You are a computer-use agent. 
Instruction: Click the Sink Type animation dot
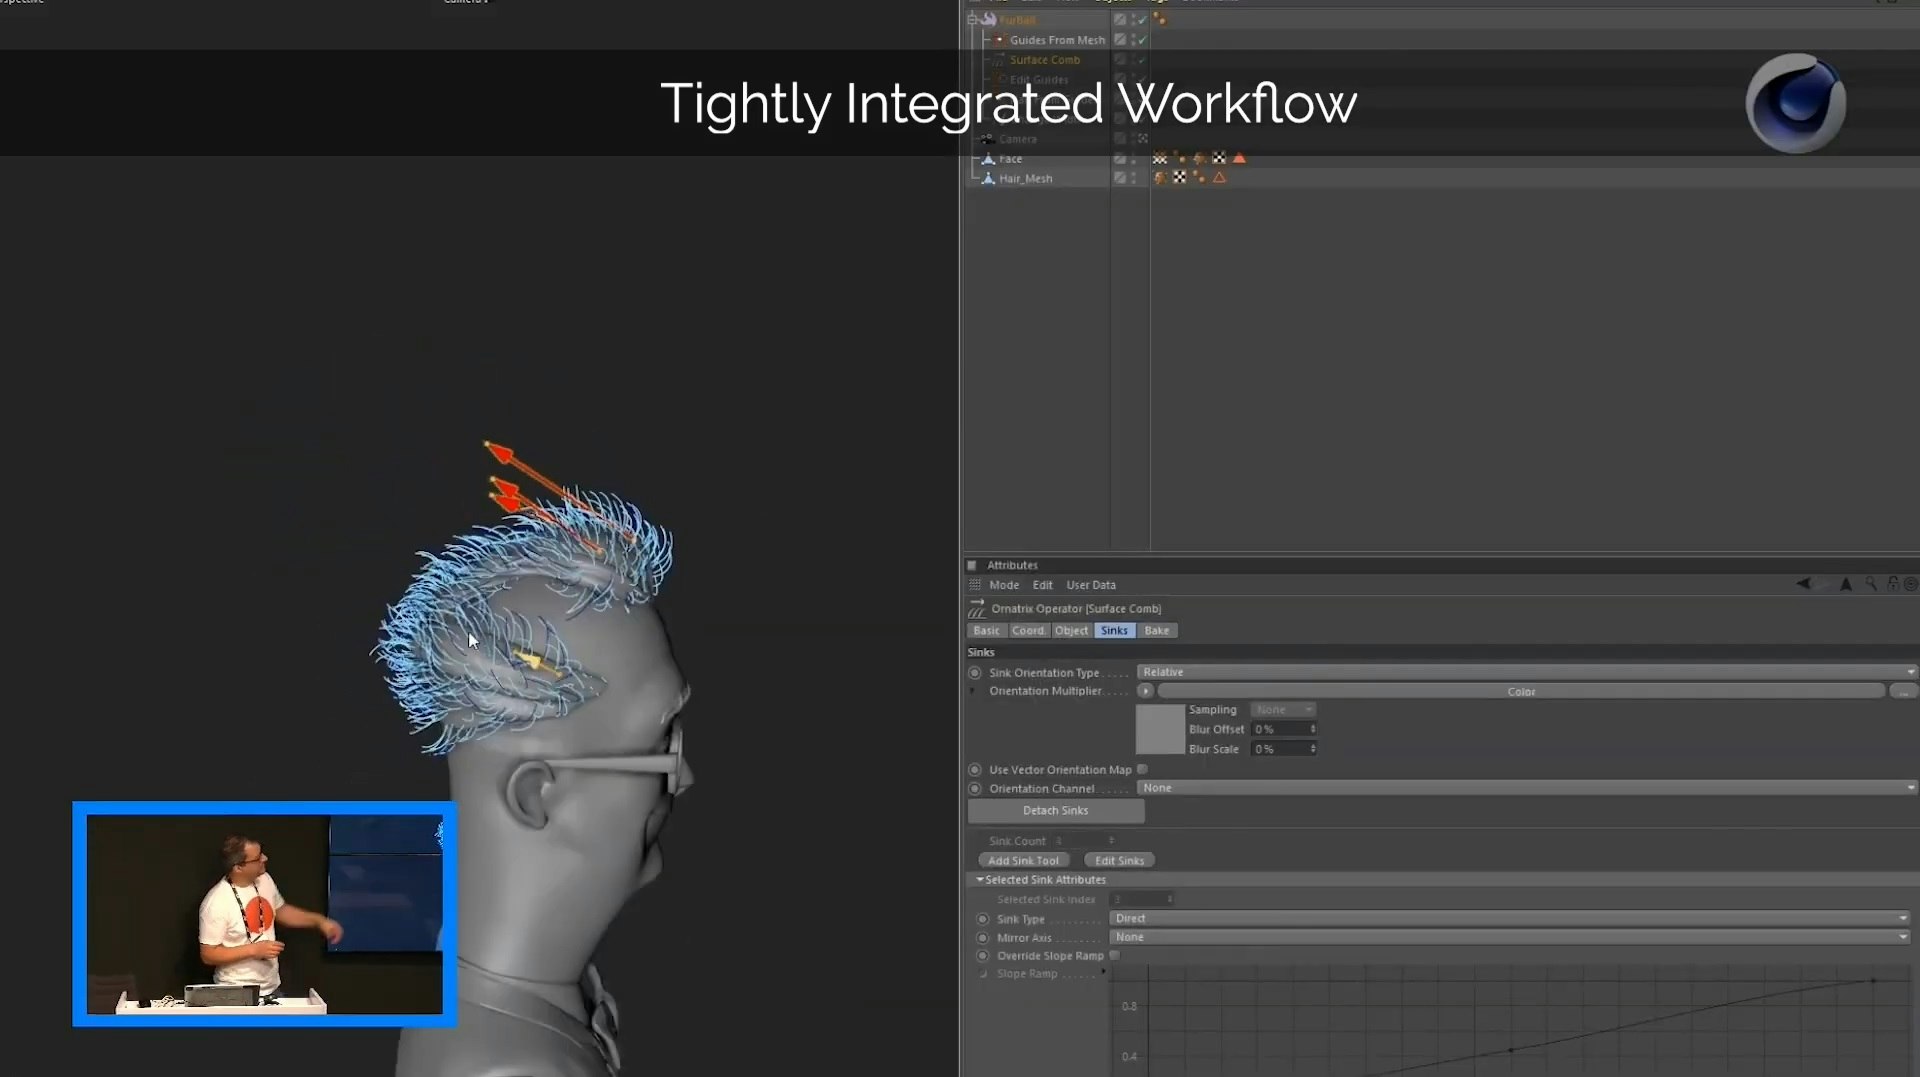(x=983, y=919)
